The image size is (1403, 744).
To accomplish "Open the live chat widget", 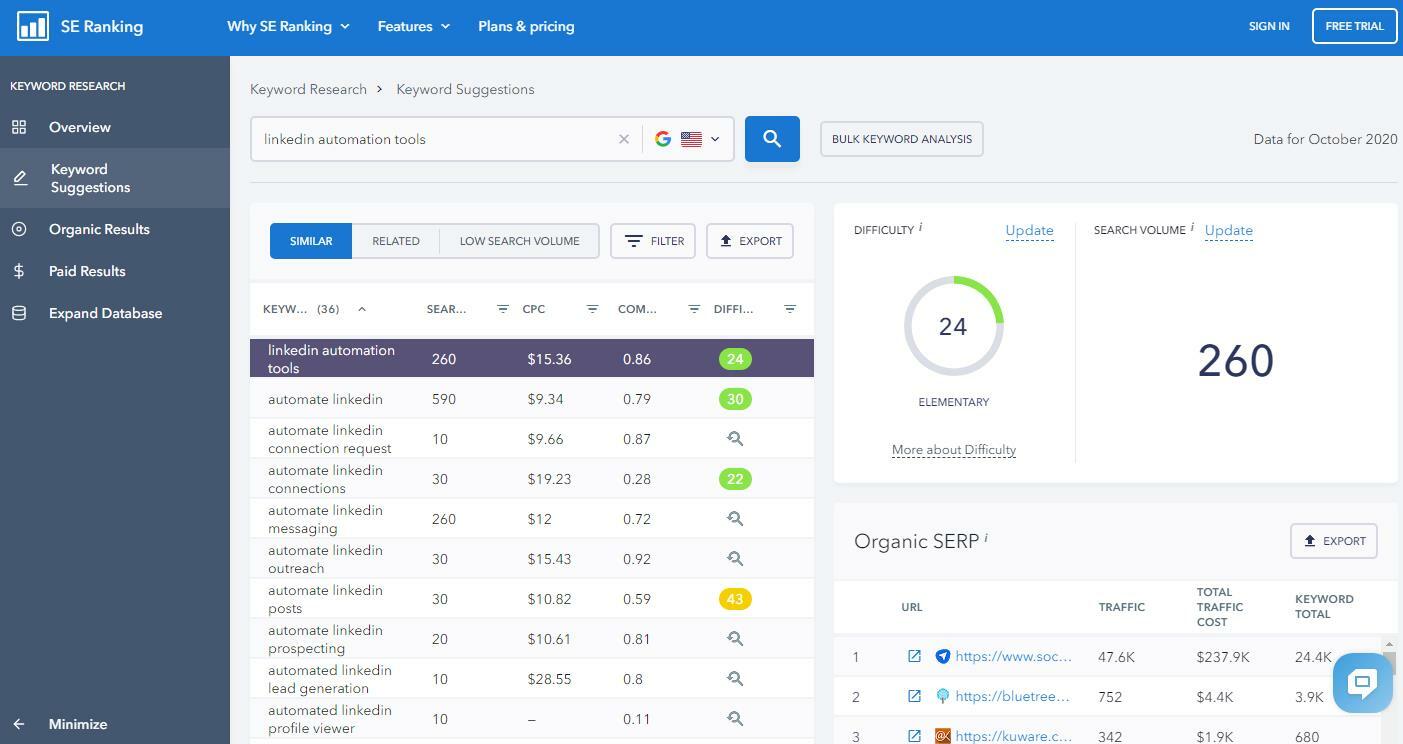I will [x=1363, y=683].
